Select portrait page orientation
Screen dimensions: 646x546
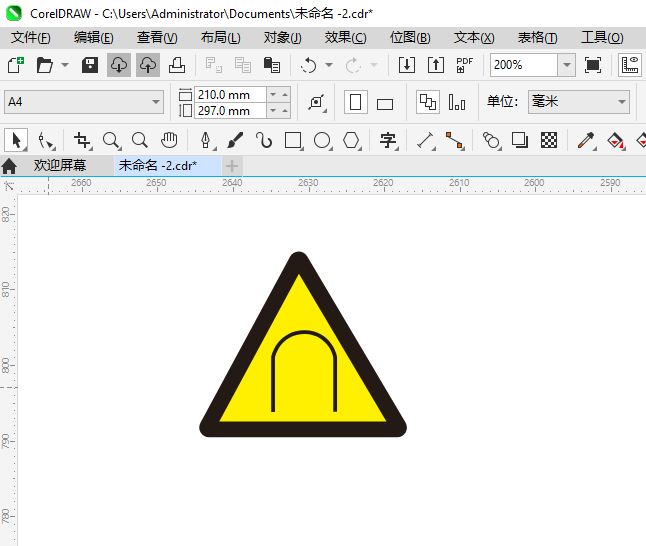click(356, 102)
